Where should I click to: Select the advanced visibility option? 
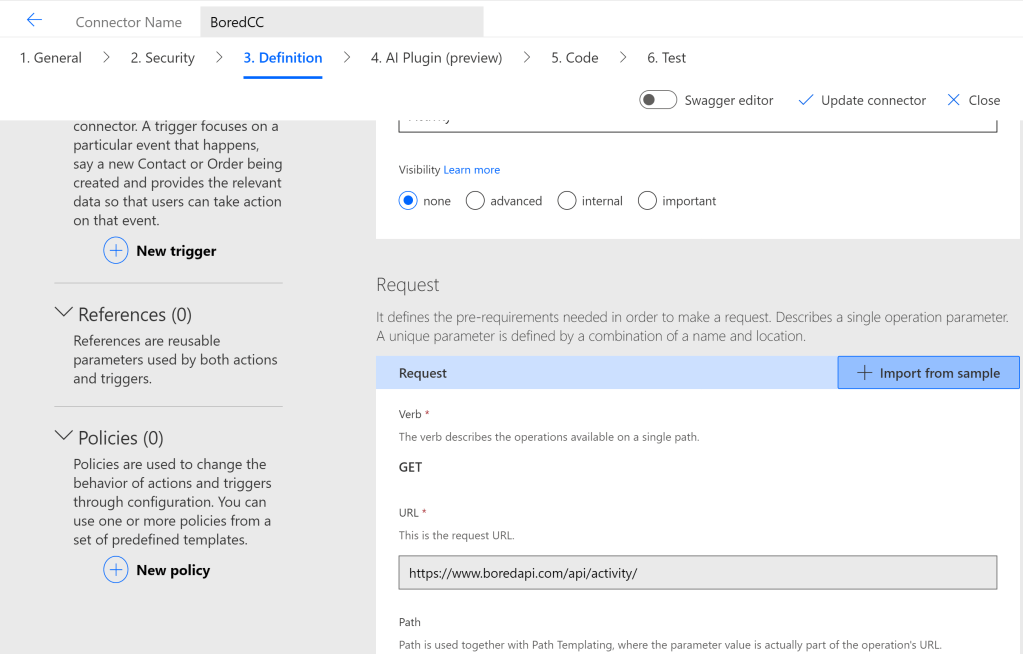tap(475, 201)
